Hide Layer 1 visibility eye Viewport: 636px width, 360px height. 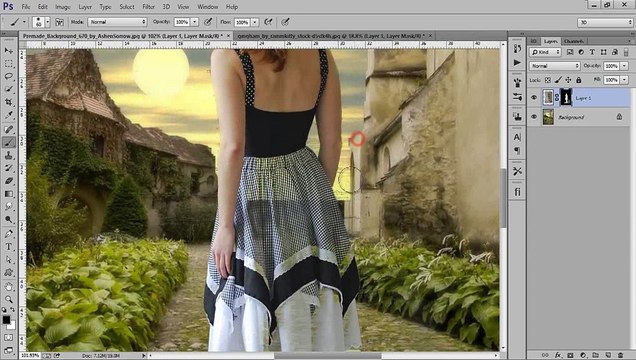pos(534,98)
